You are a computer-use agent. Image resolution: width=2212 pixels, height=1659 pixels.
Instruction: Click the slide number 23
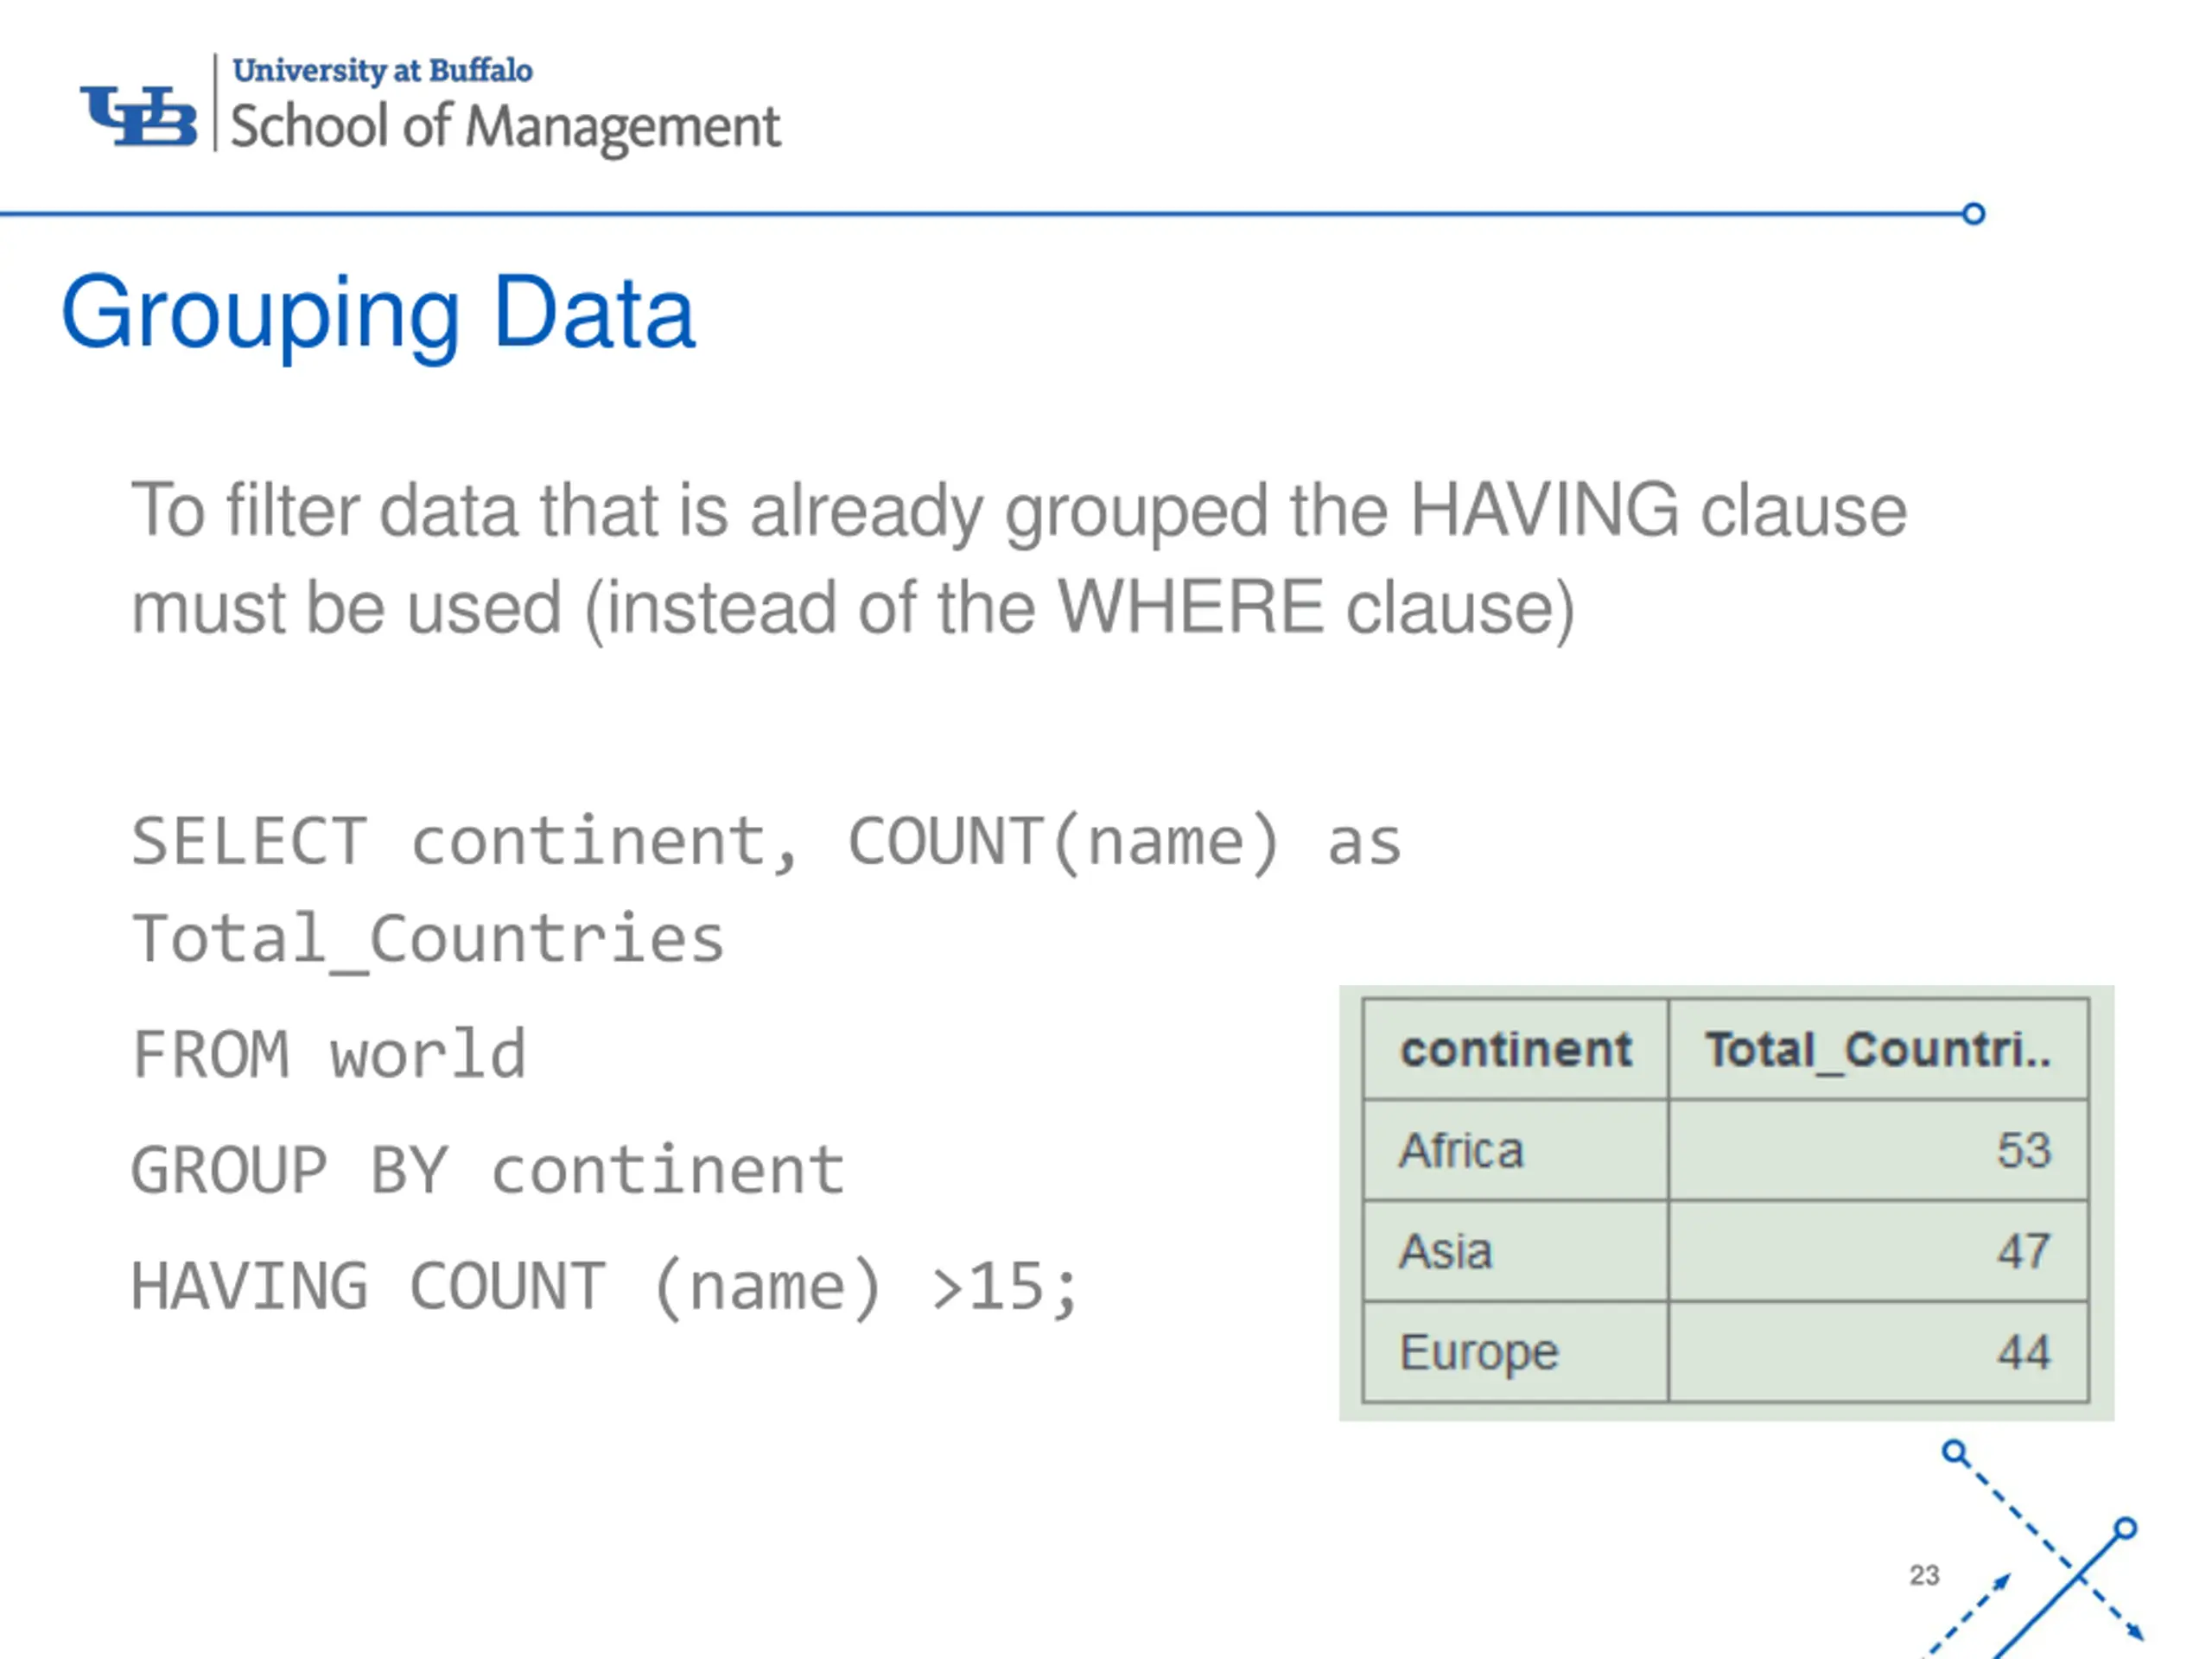(1924, 1575)
